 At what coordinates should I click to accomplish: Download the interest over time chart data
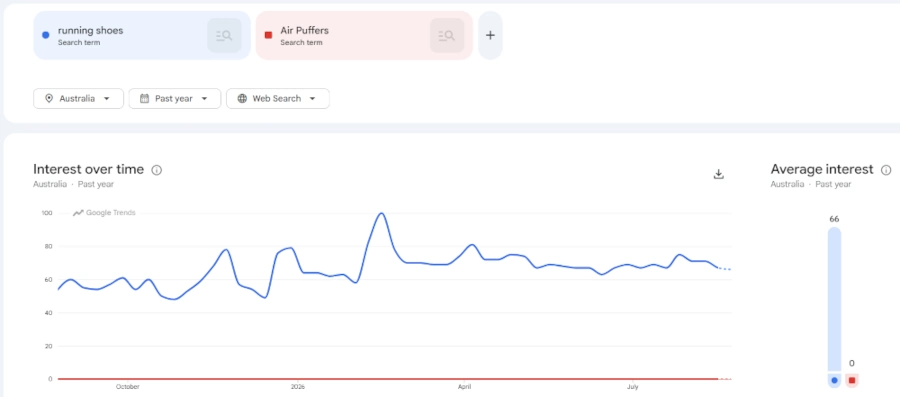coord(718,174)
